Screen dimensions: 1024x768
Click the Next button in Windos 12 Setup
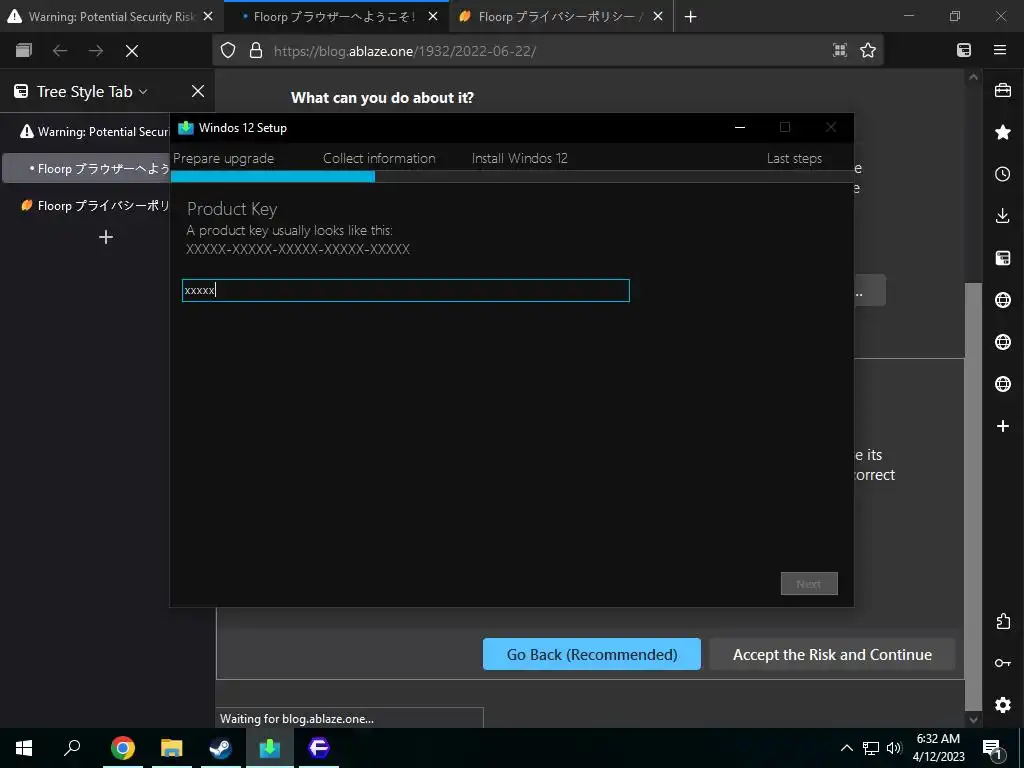tap(809, 584)
